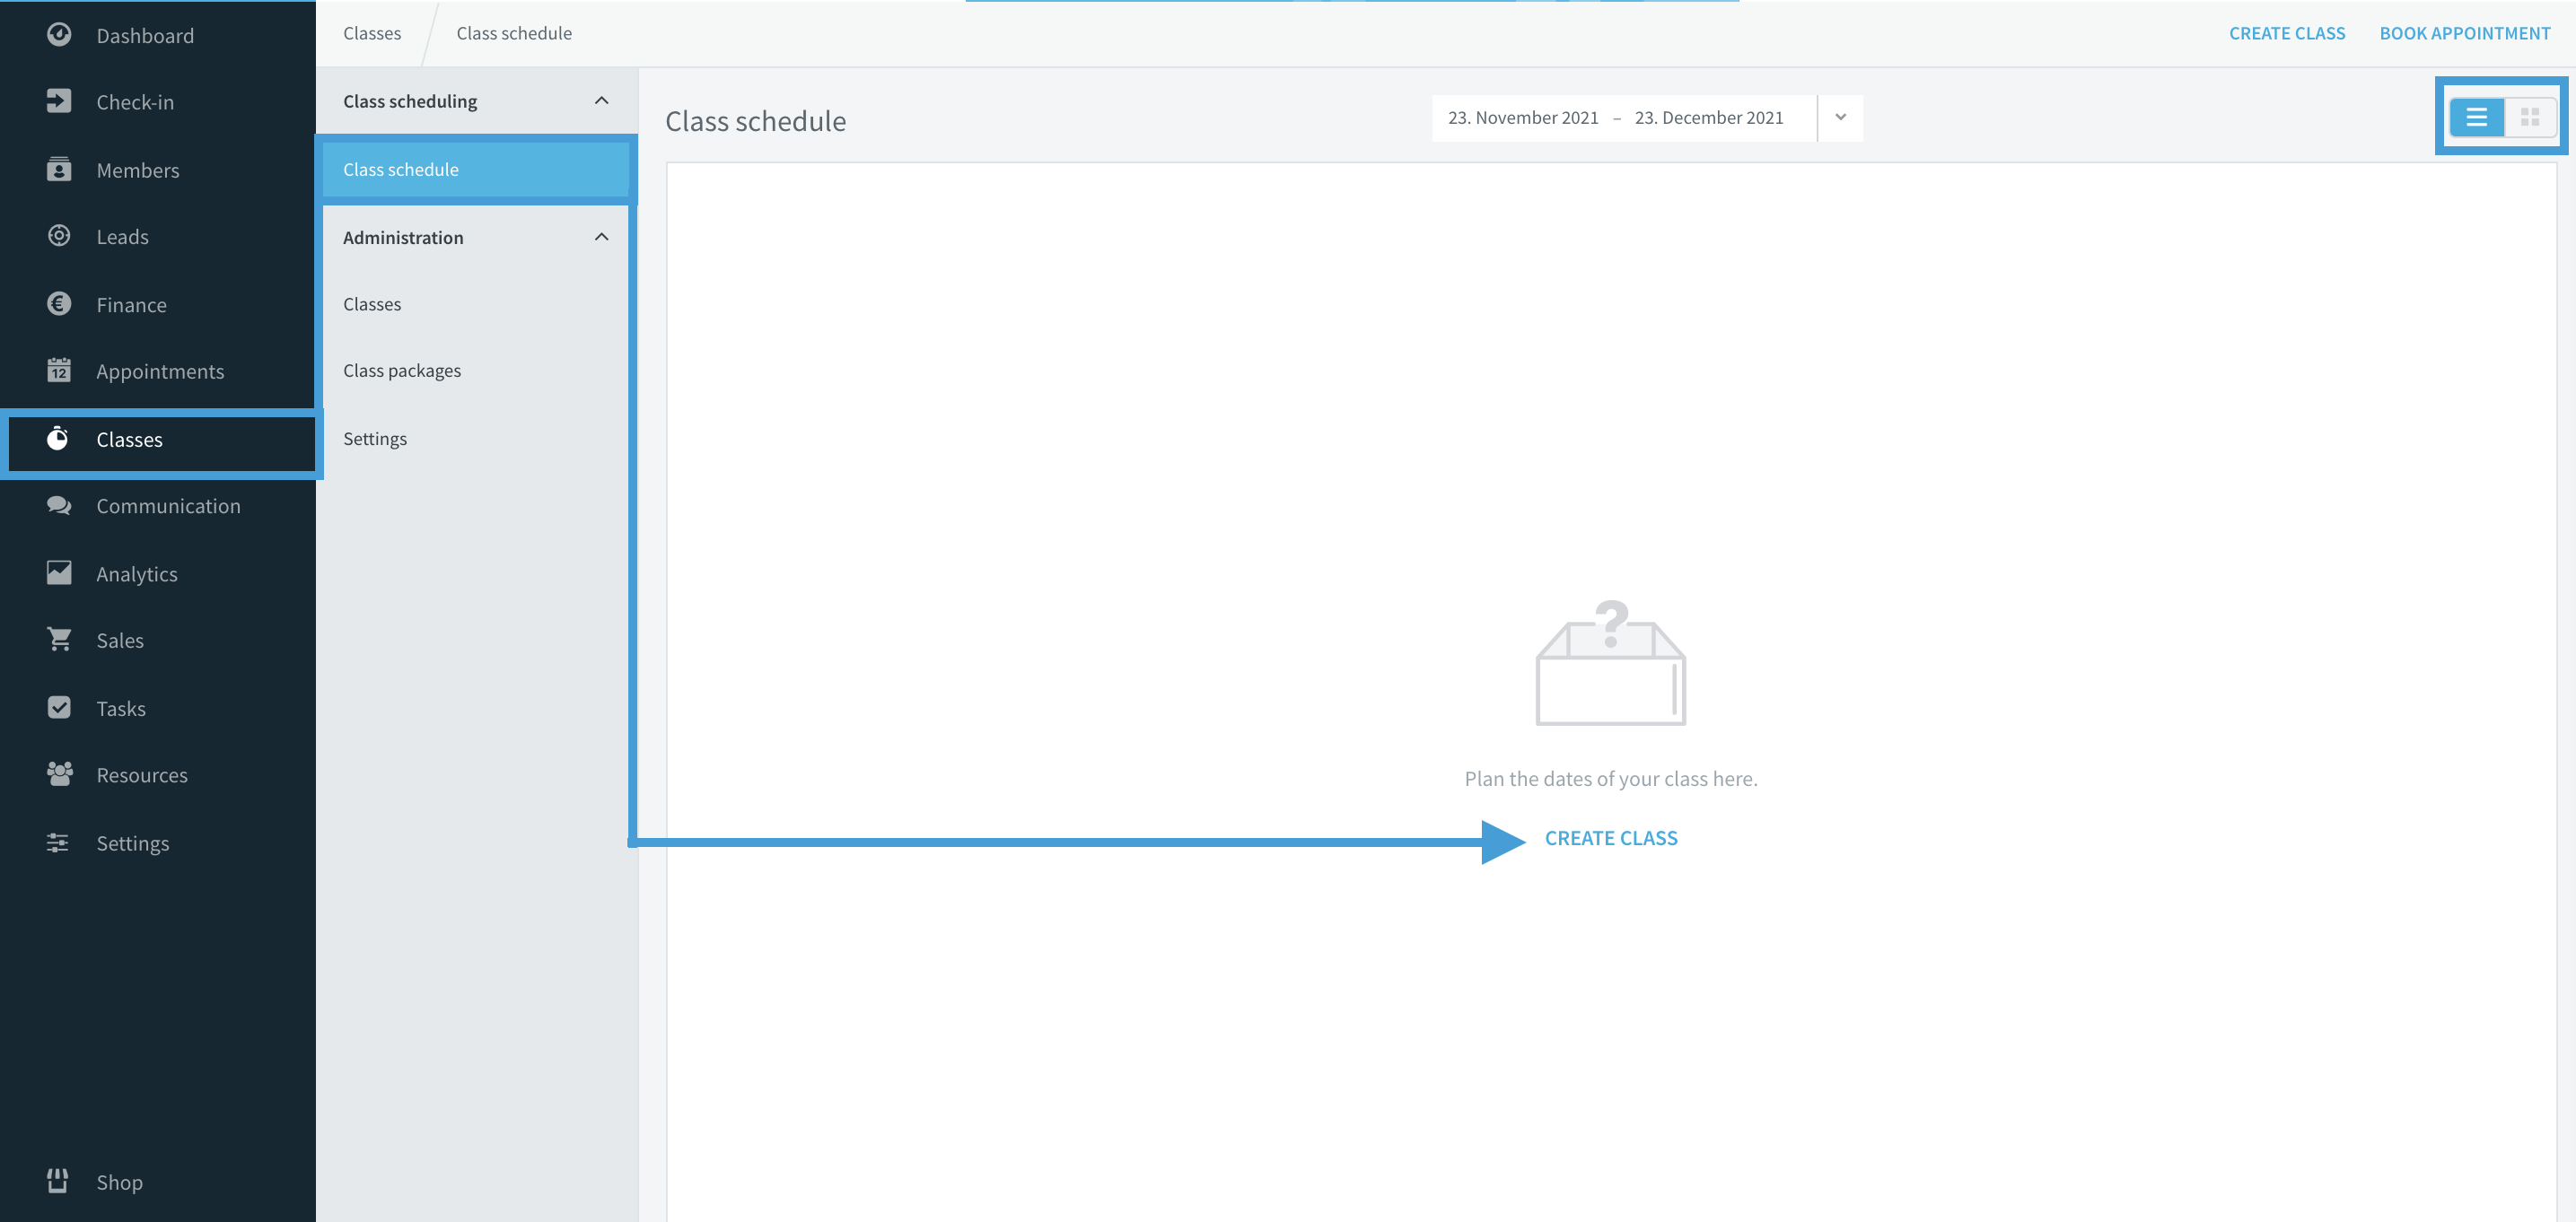
Task: Open Resources section
Action: [142, 775]
